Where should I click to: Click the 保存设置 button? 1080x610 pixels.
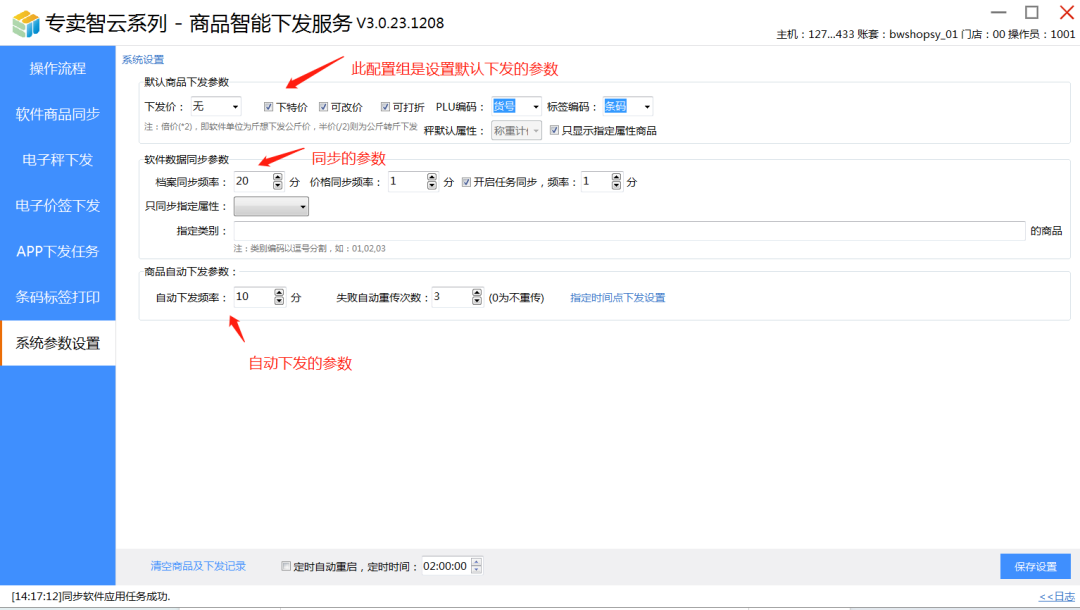click(x=1035, y=566)
